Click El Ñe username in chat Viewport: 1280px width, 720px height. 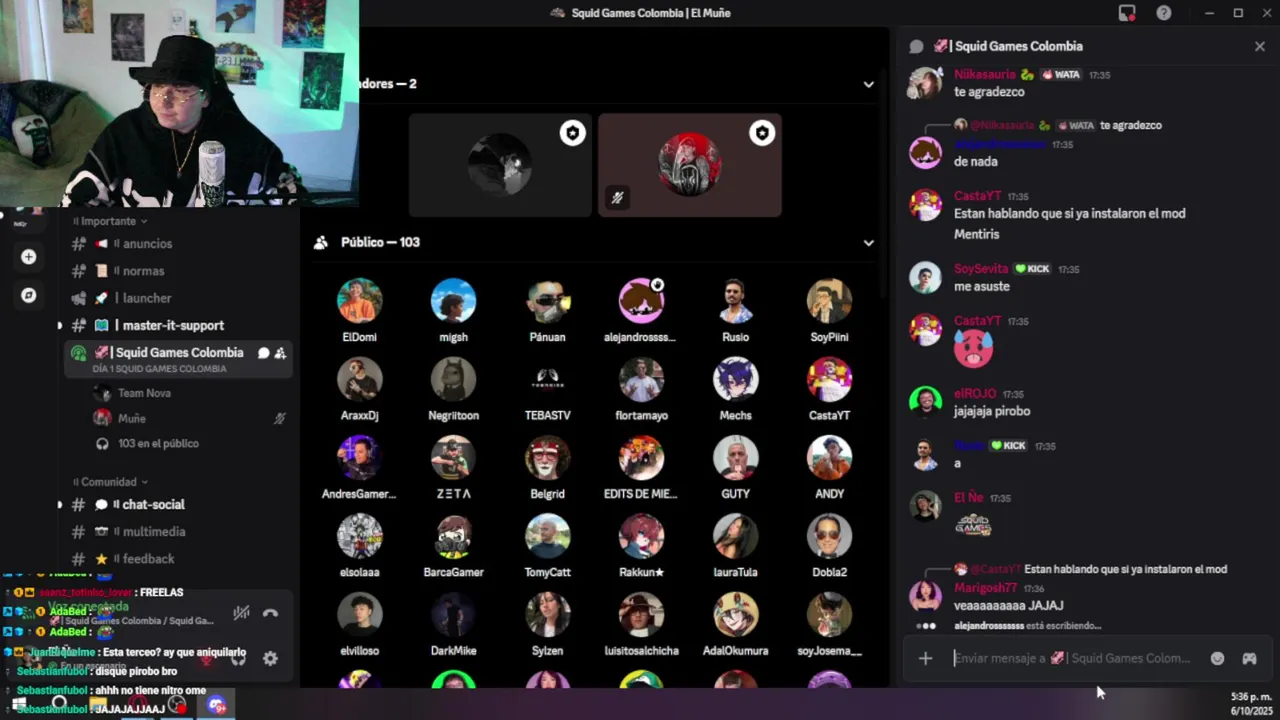tap(969, 497)
